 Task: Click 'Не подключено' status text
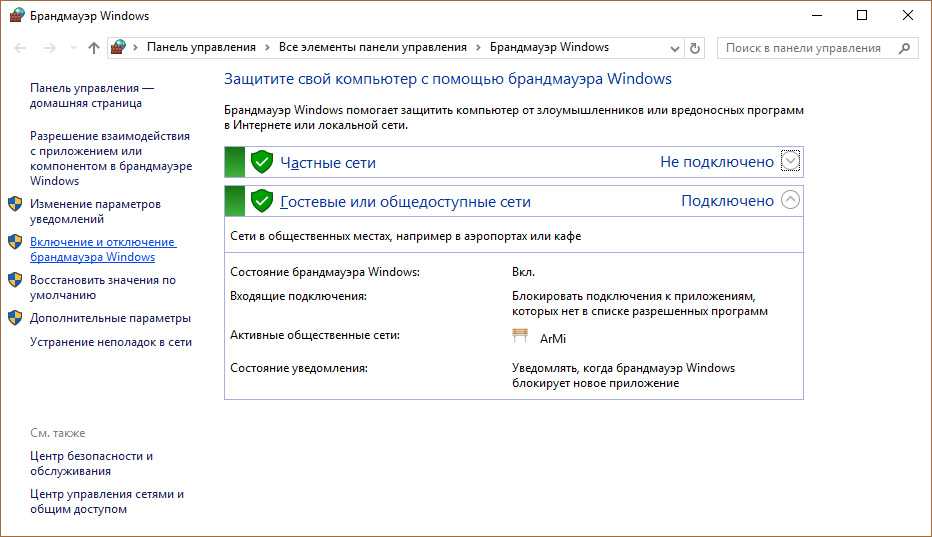717,162
